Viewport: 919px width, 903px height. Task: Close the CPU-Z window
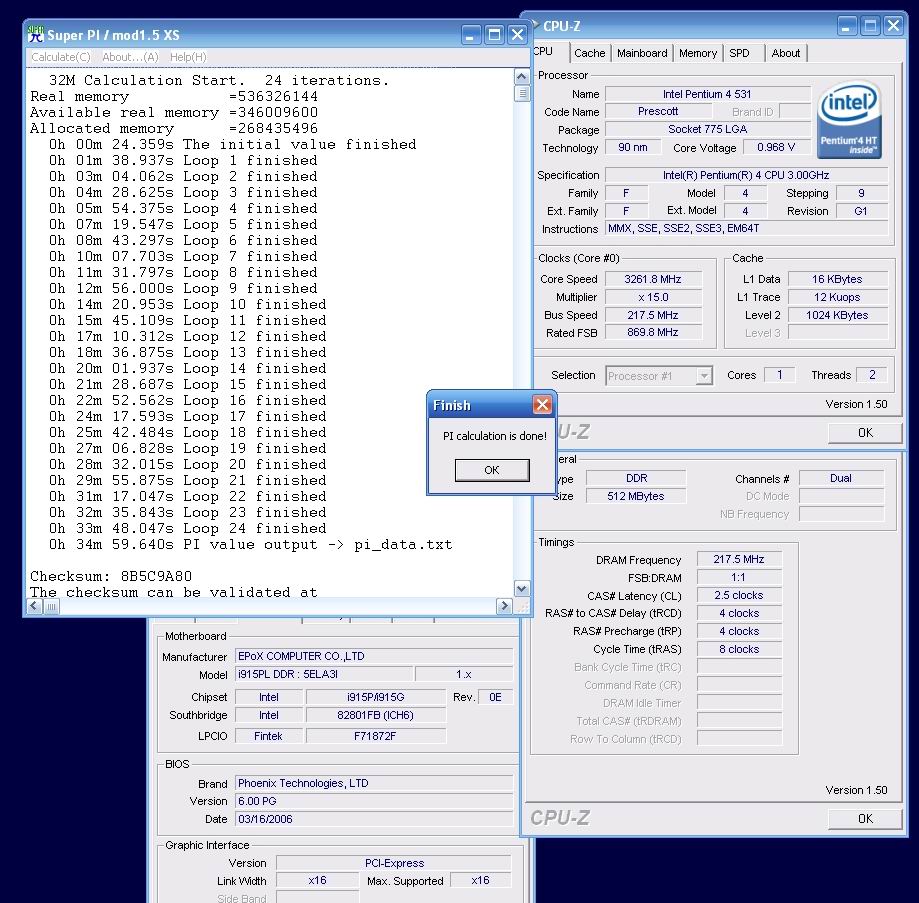893,26
